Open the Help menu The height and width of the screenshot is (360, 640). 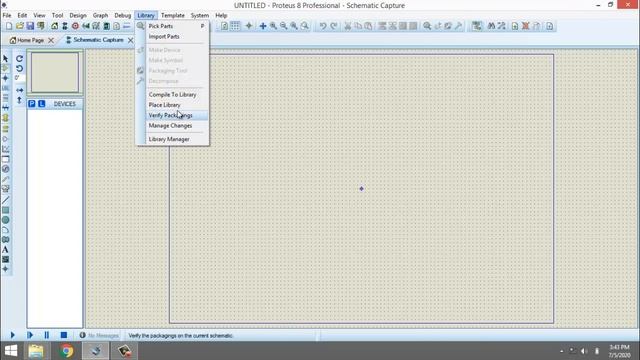click(x=221, y=15)
